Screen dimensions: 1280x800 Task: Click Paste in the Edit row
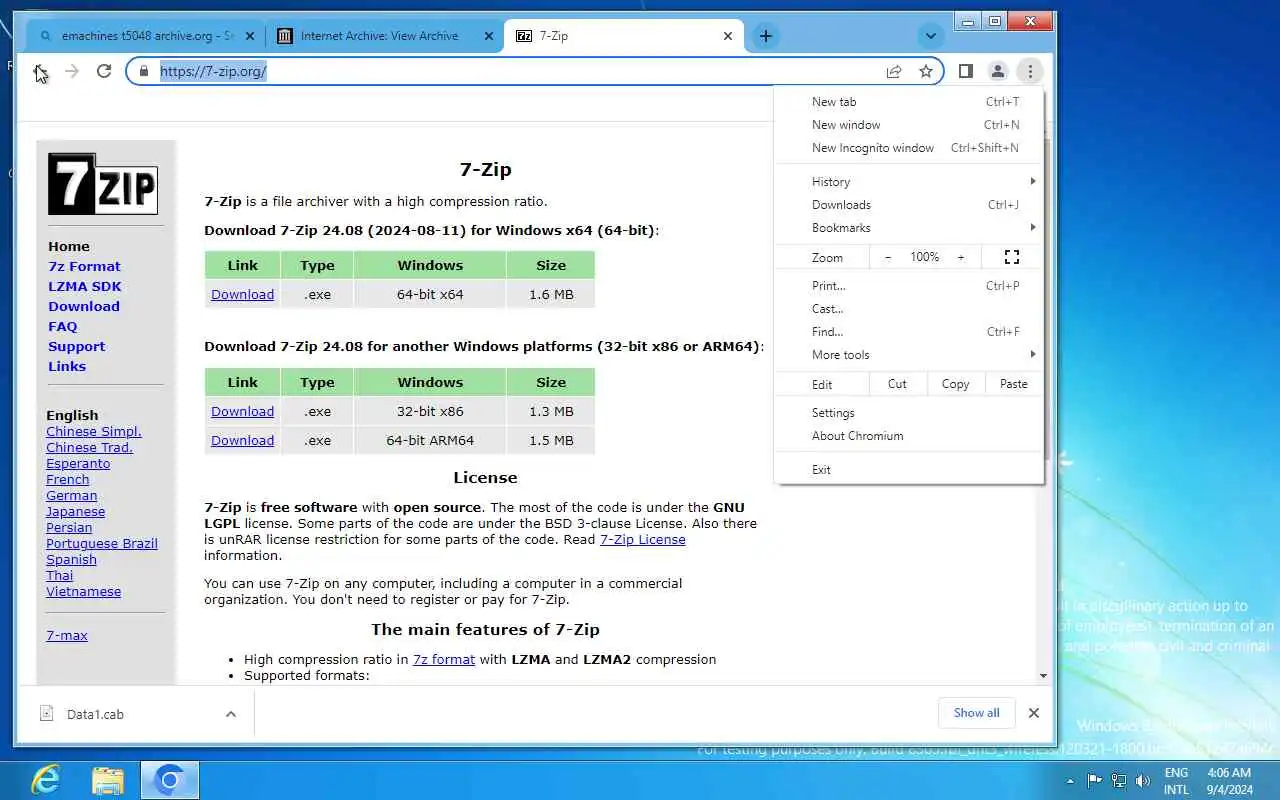tap(1013, 384)
